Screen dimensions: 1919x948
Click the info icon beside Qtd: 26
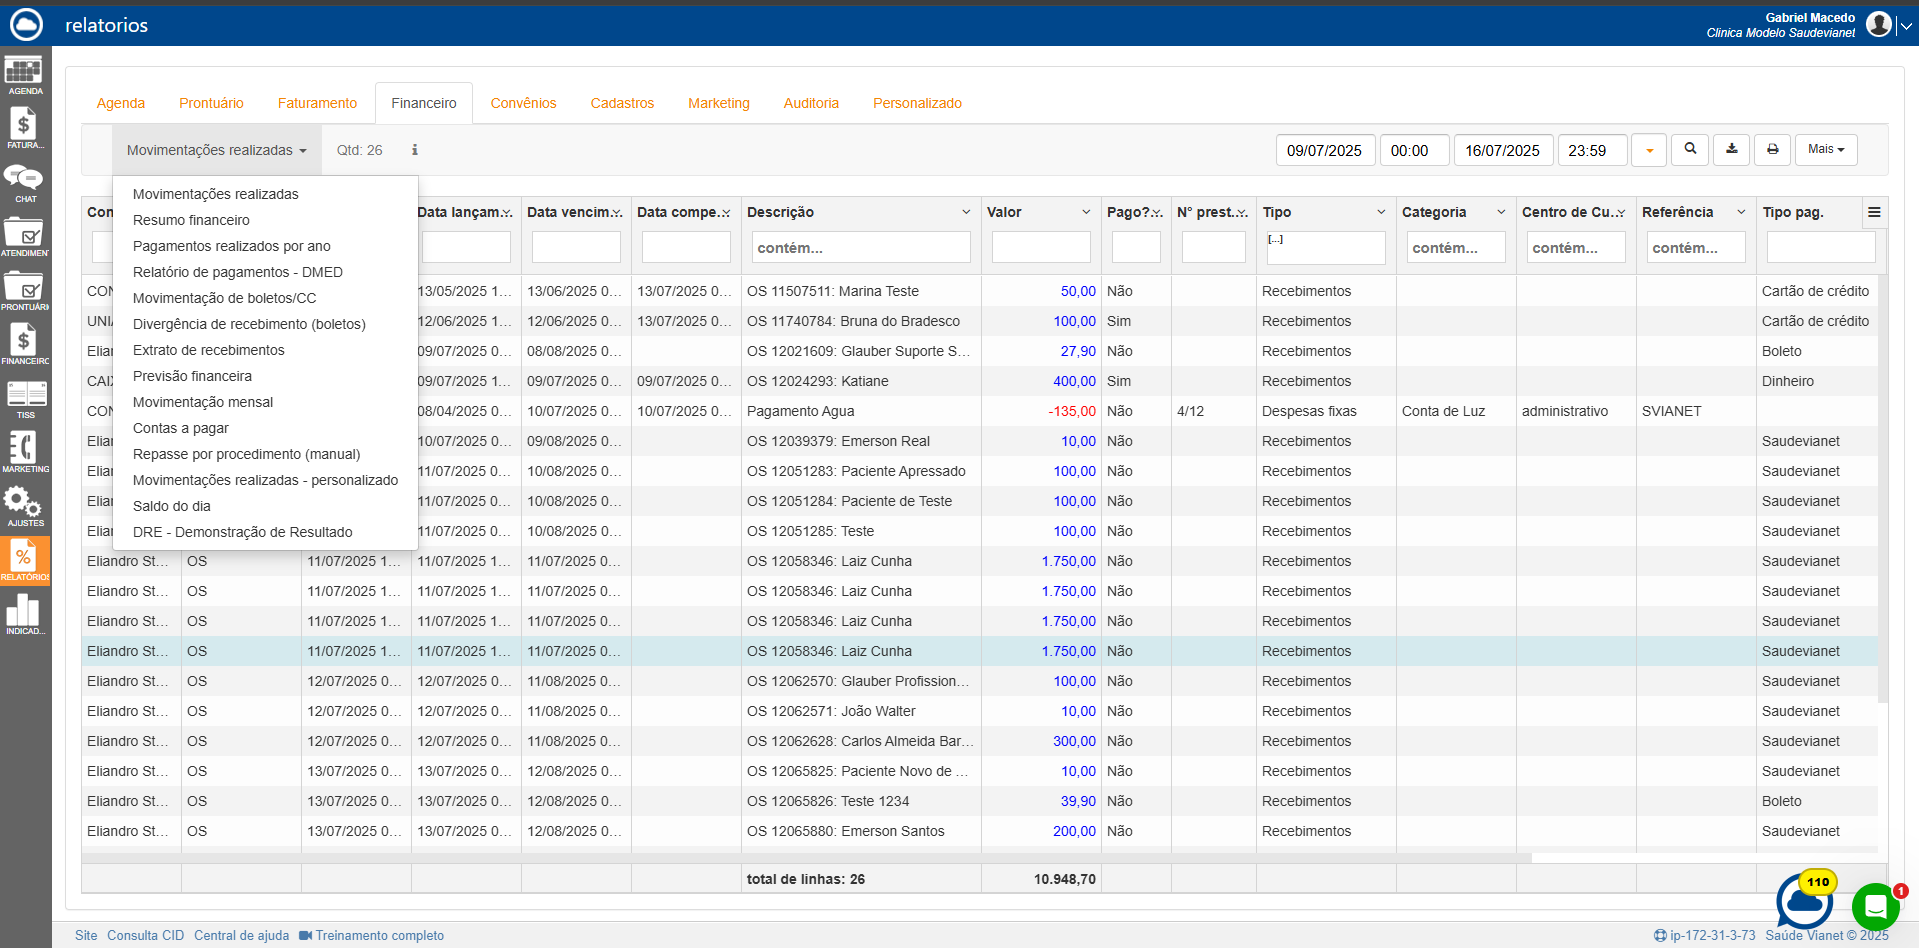(415, 150)
